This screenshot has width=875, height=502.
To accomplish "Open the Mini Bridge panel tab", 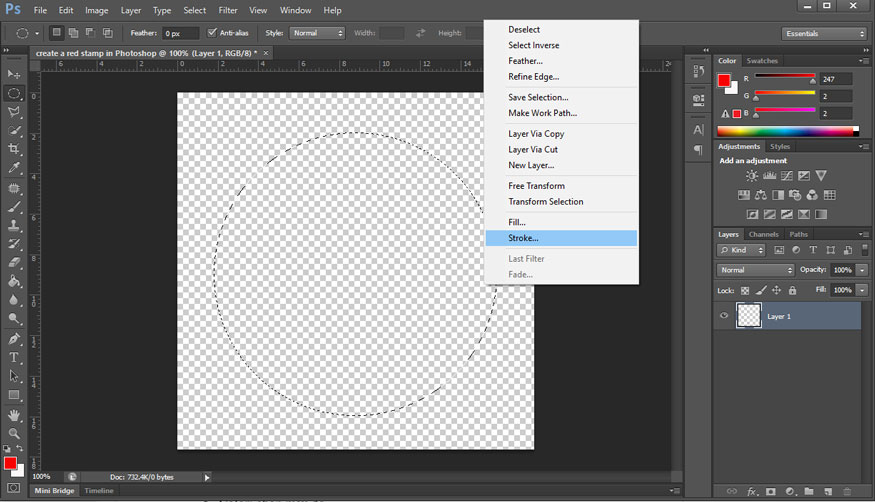I will [55, 491].
